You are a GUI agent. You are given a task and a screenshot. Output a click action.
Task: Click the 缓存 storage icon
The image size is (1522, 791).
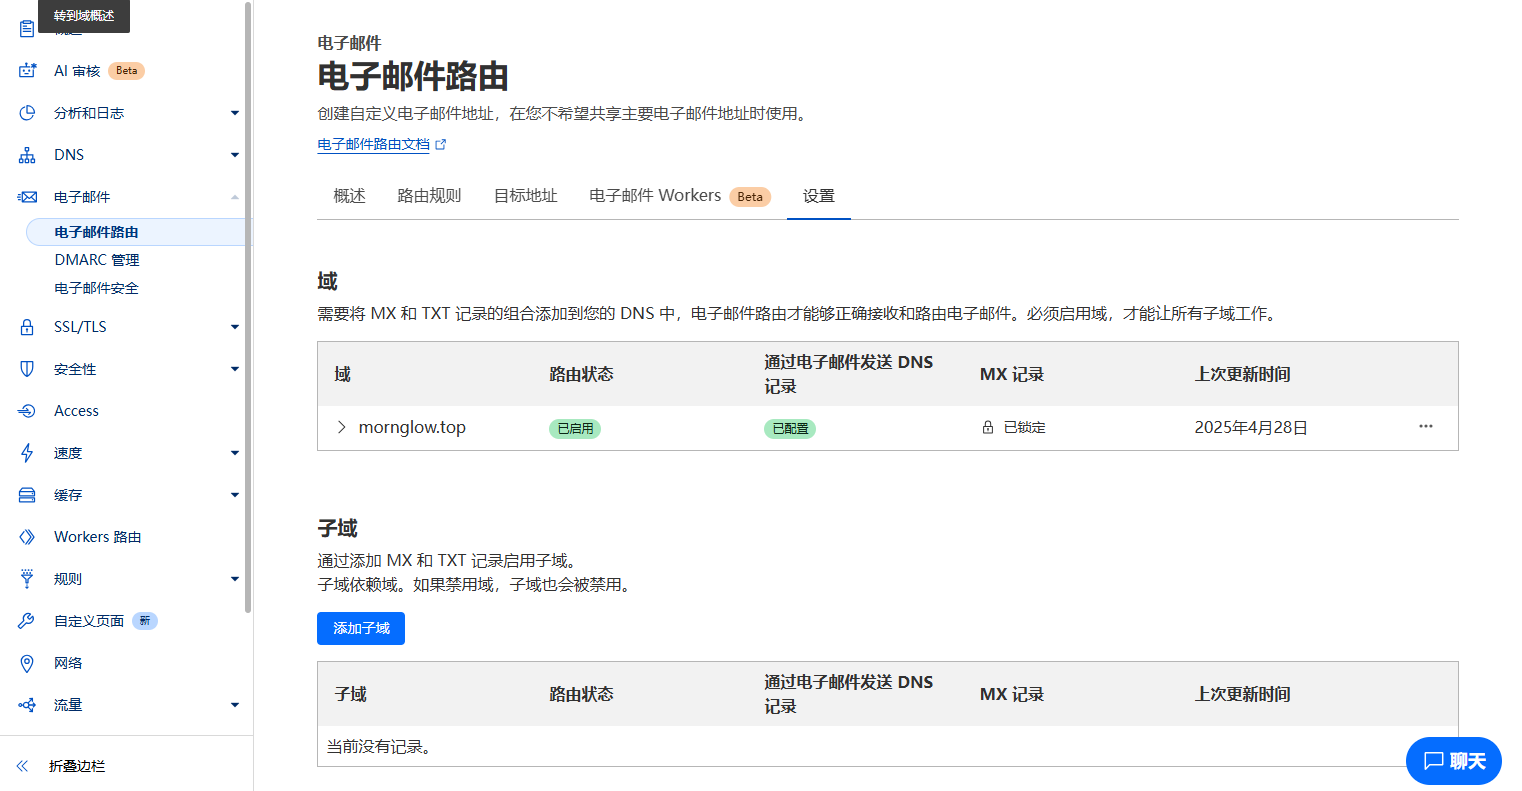[x=27, y=495]
